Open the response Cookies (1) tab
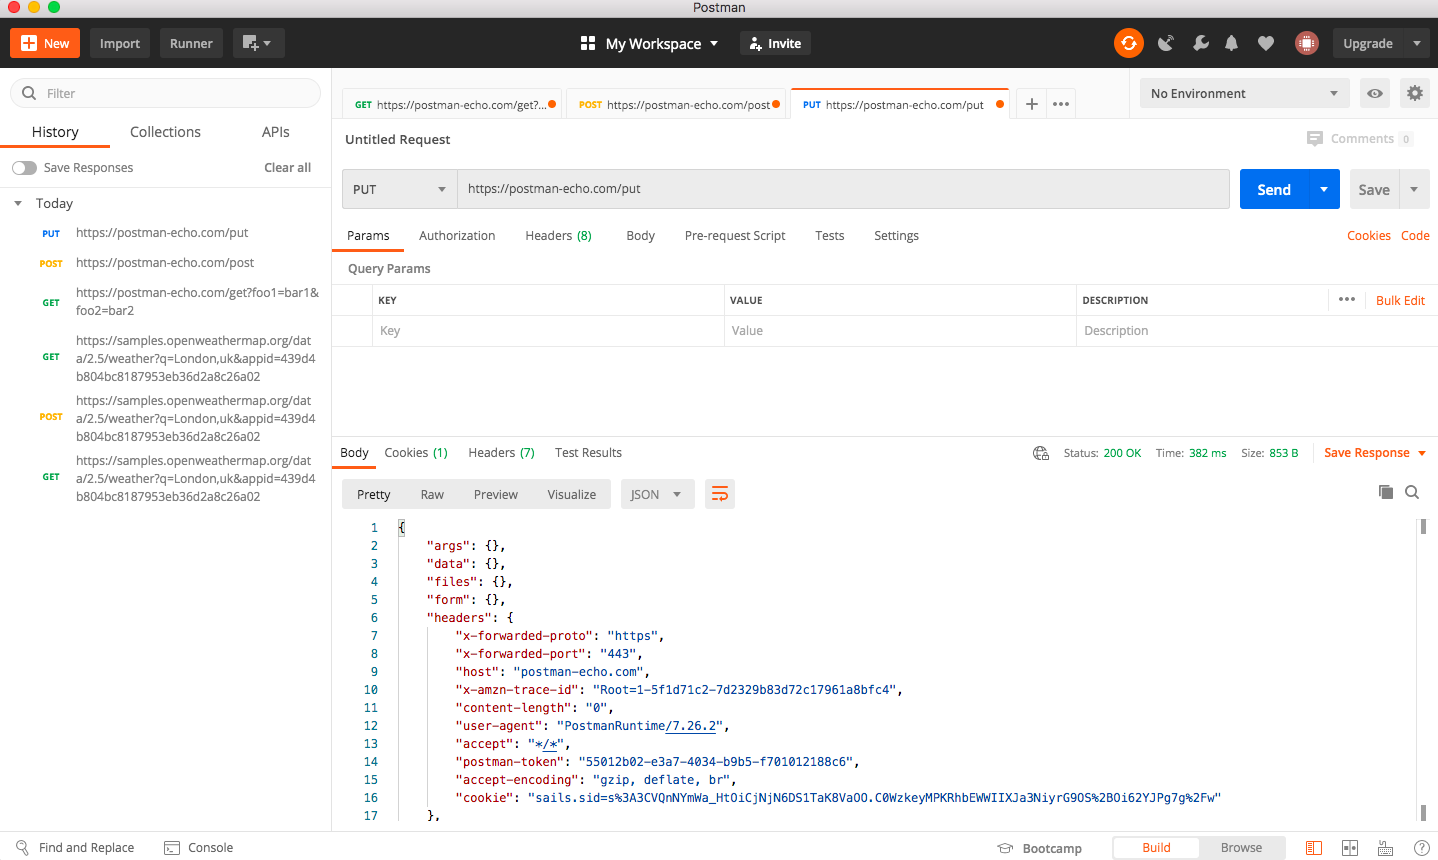The height and width of the screenshot is (860, 1438). (x=416, y=453)
